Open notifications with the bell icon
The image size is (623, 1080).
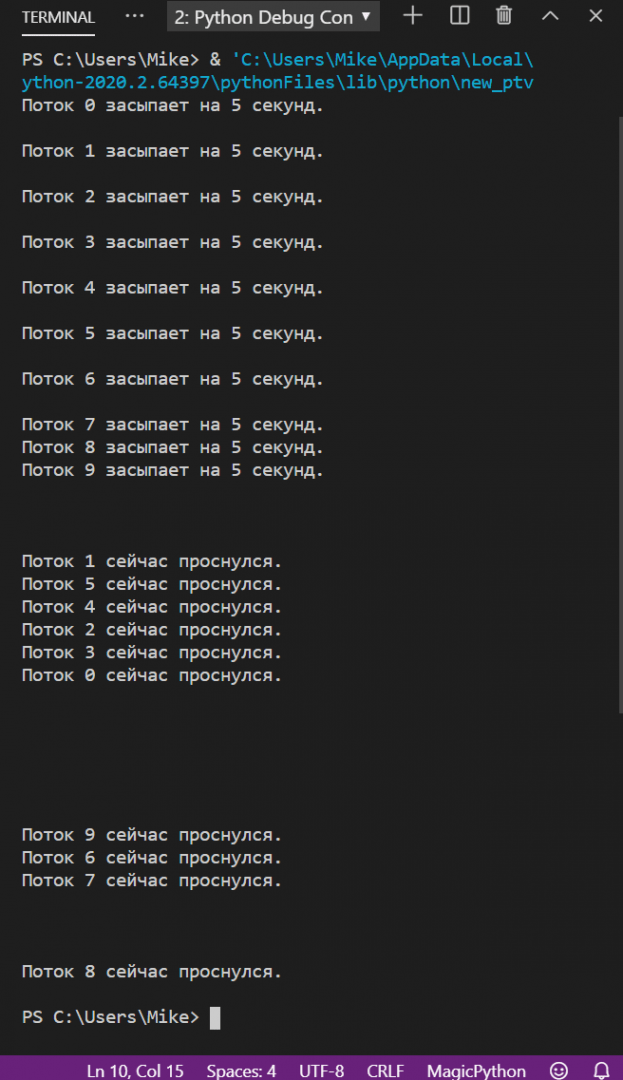[601, 1071]
